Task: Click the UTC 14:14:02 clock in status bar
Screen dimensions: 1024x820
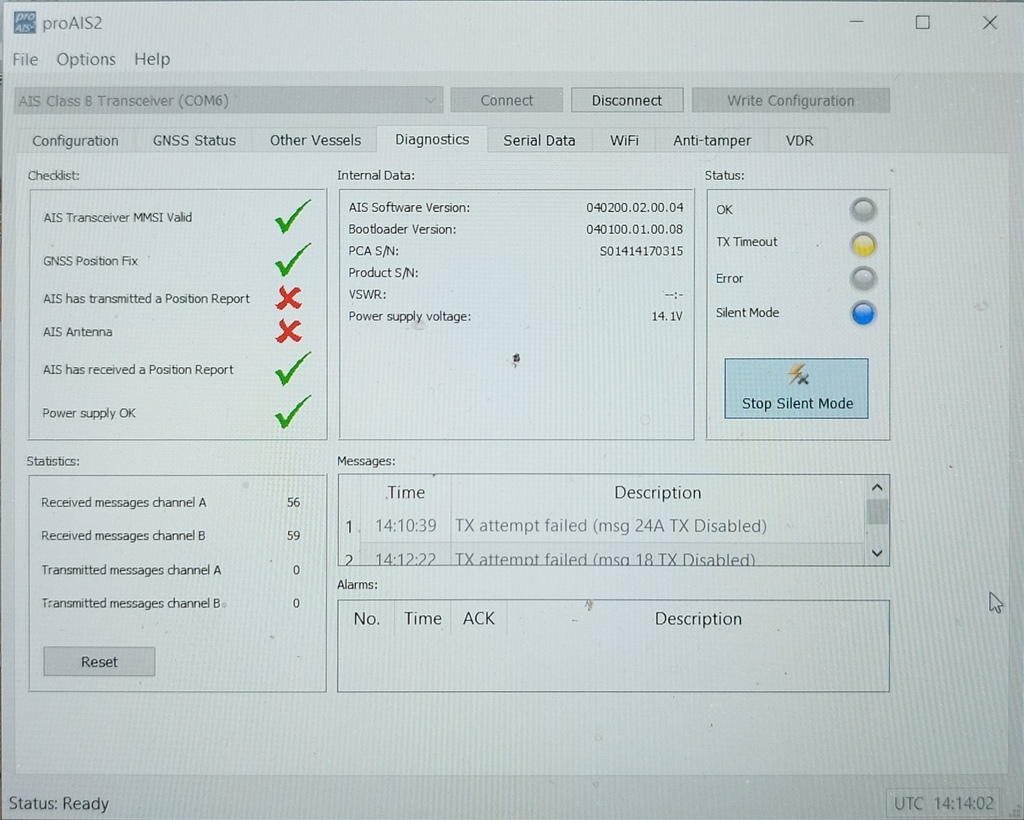Action: 944,803
